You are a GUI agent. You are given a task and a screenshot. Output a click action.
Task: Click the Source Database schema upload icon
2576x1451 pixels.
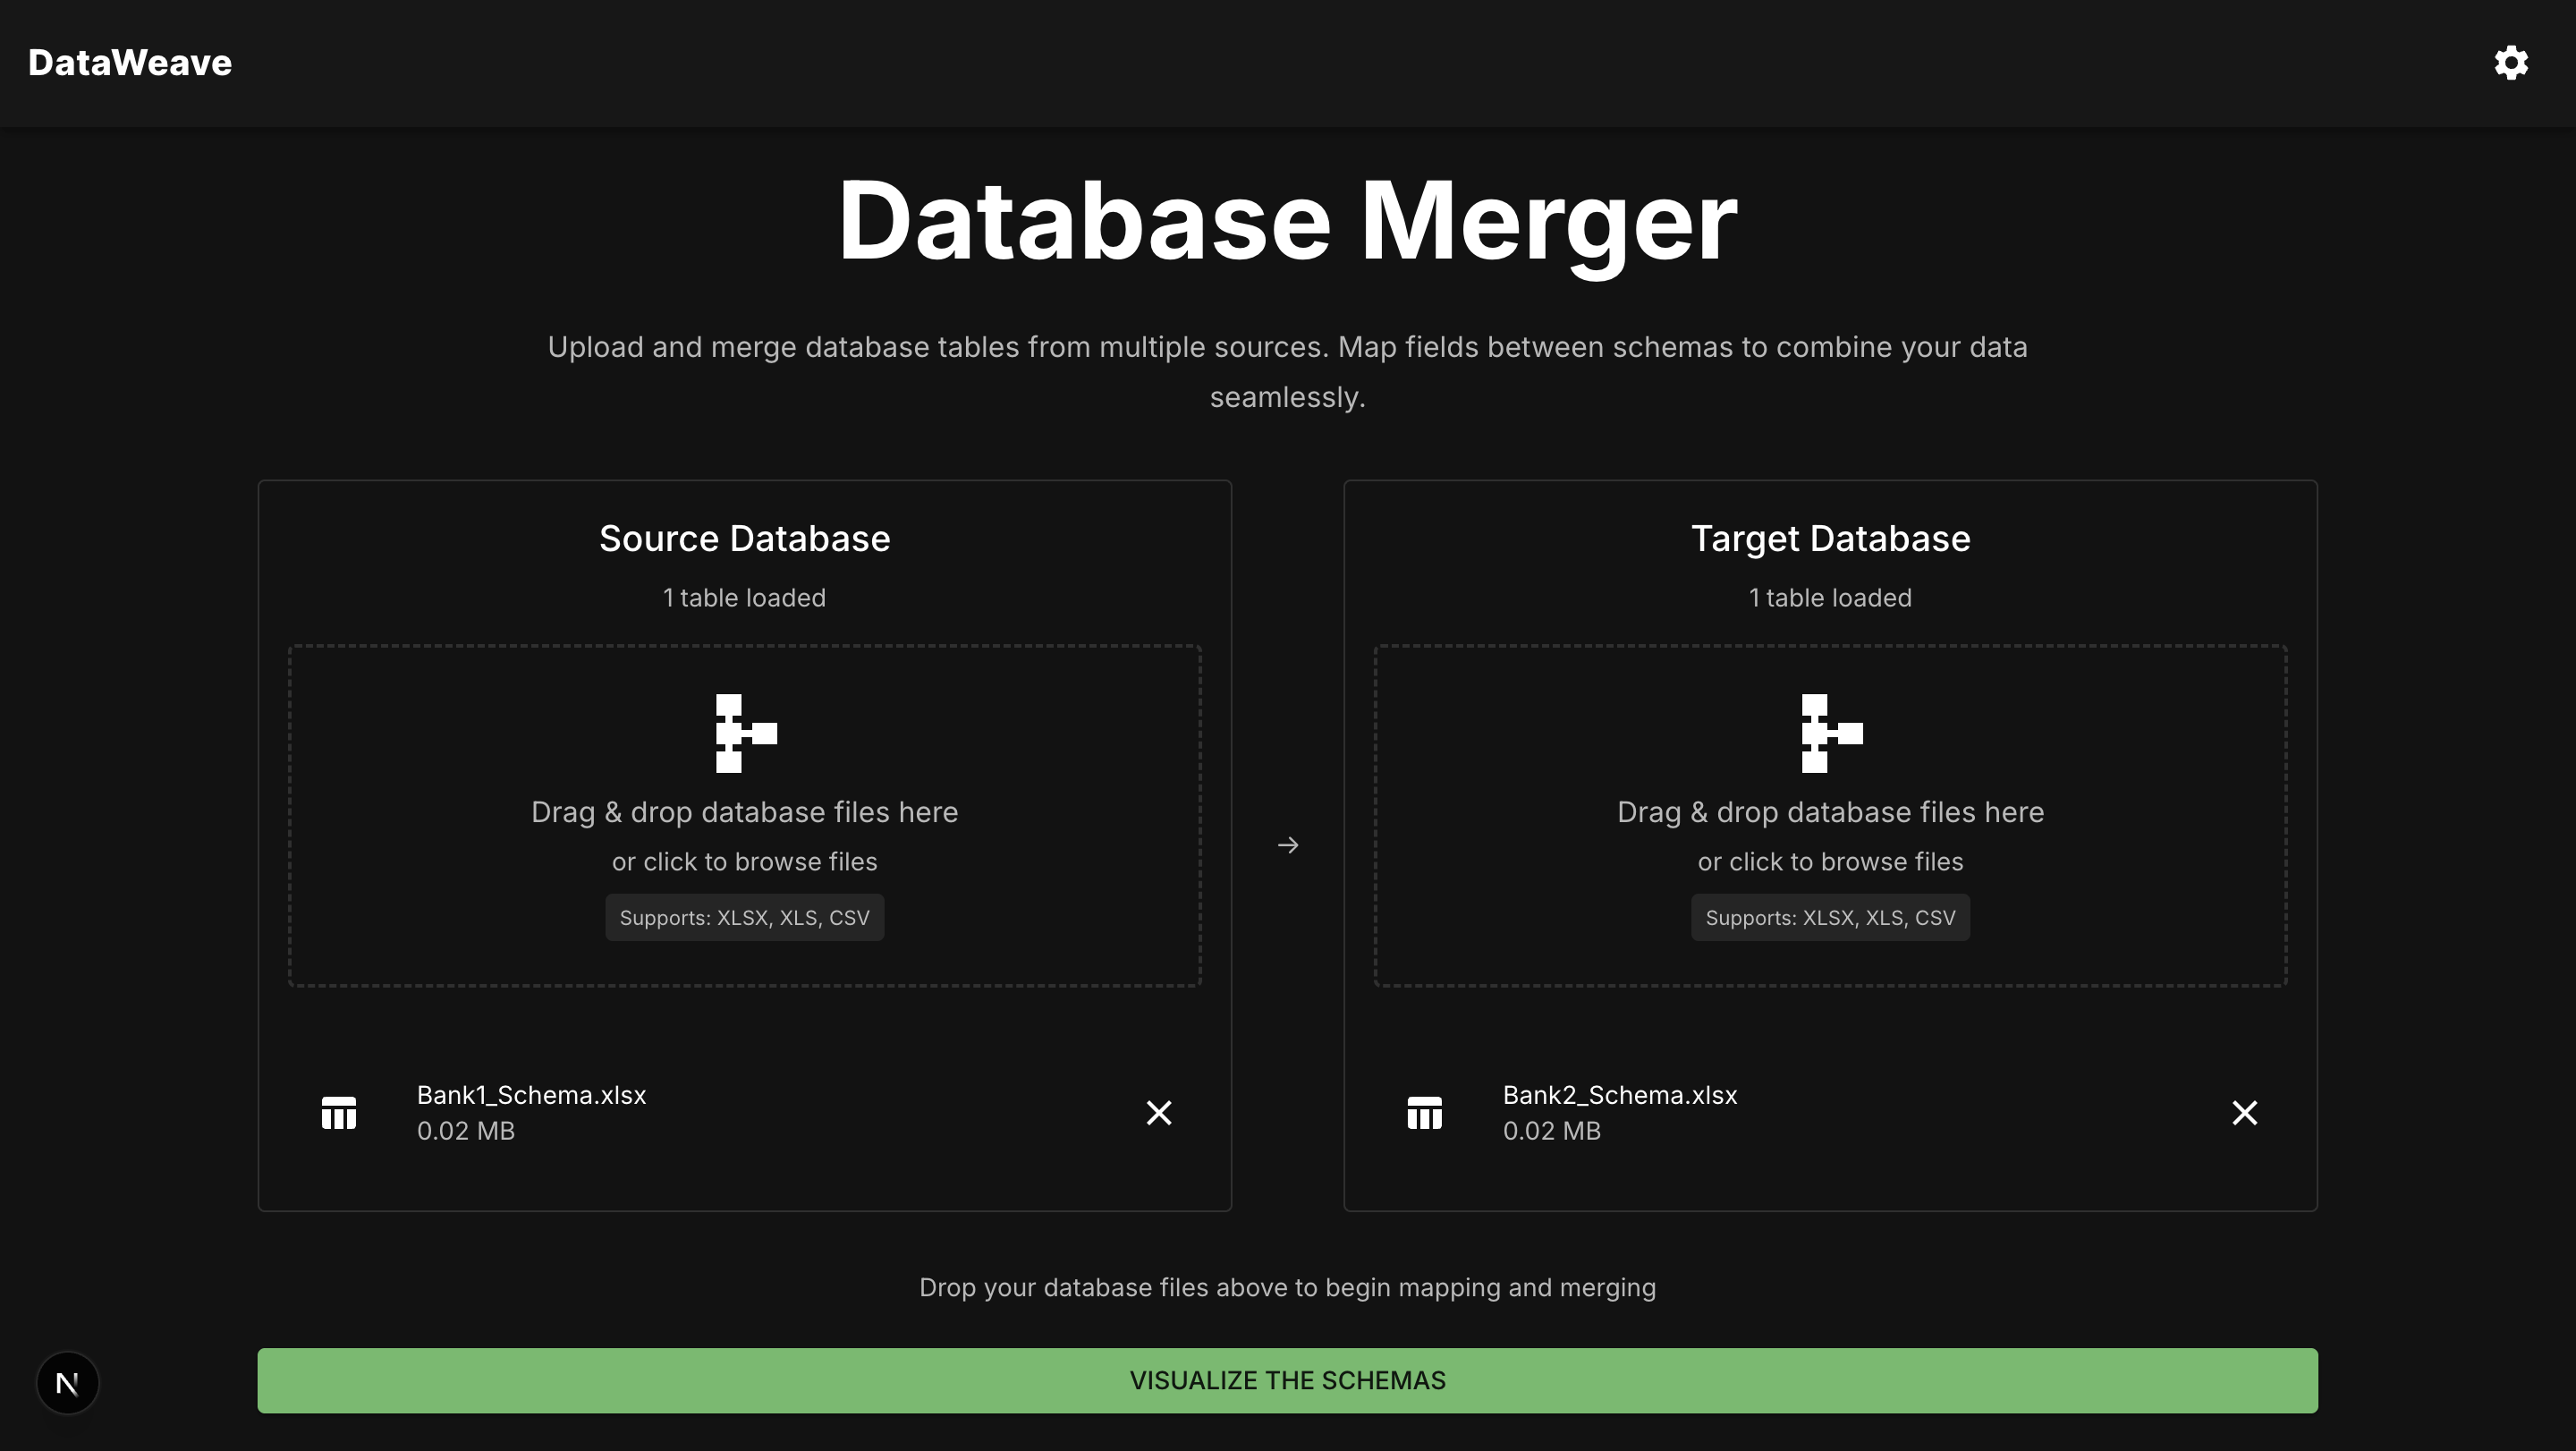tap(745, 733)
